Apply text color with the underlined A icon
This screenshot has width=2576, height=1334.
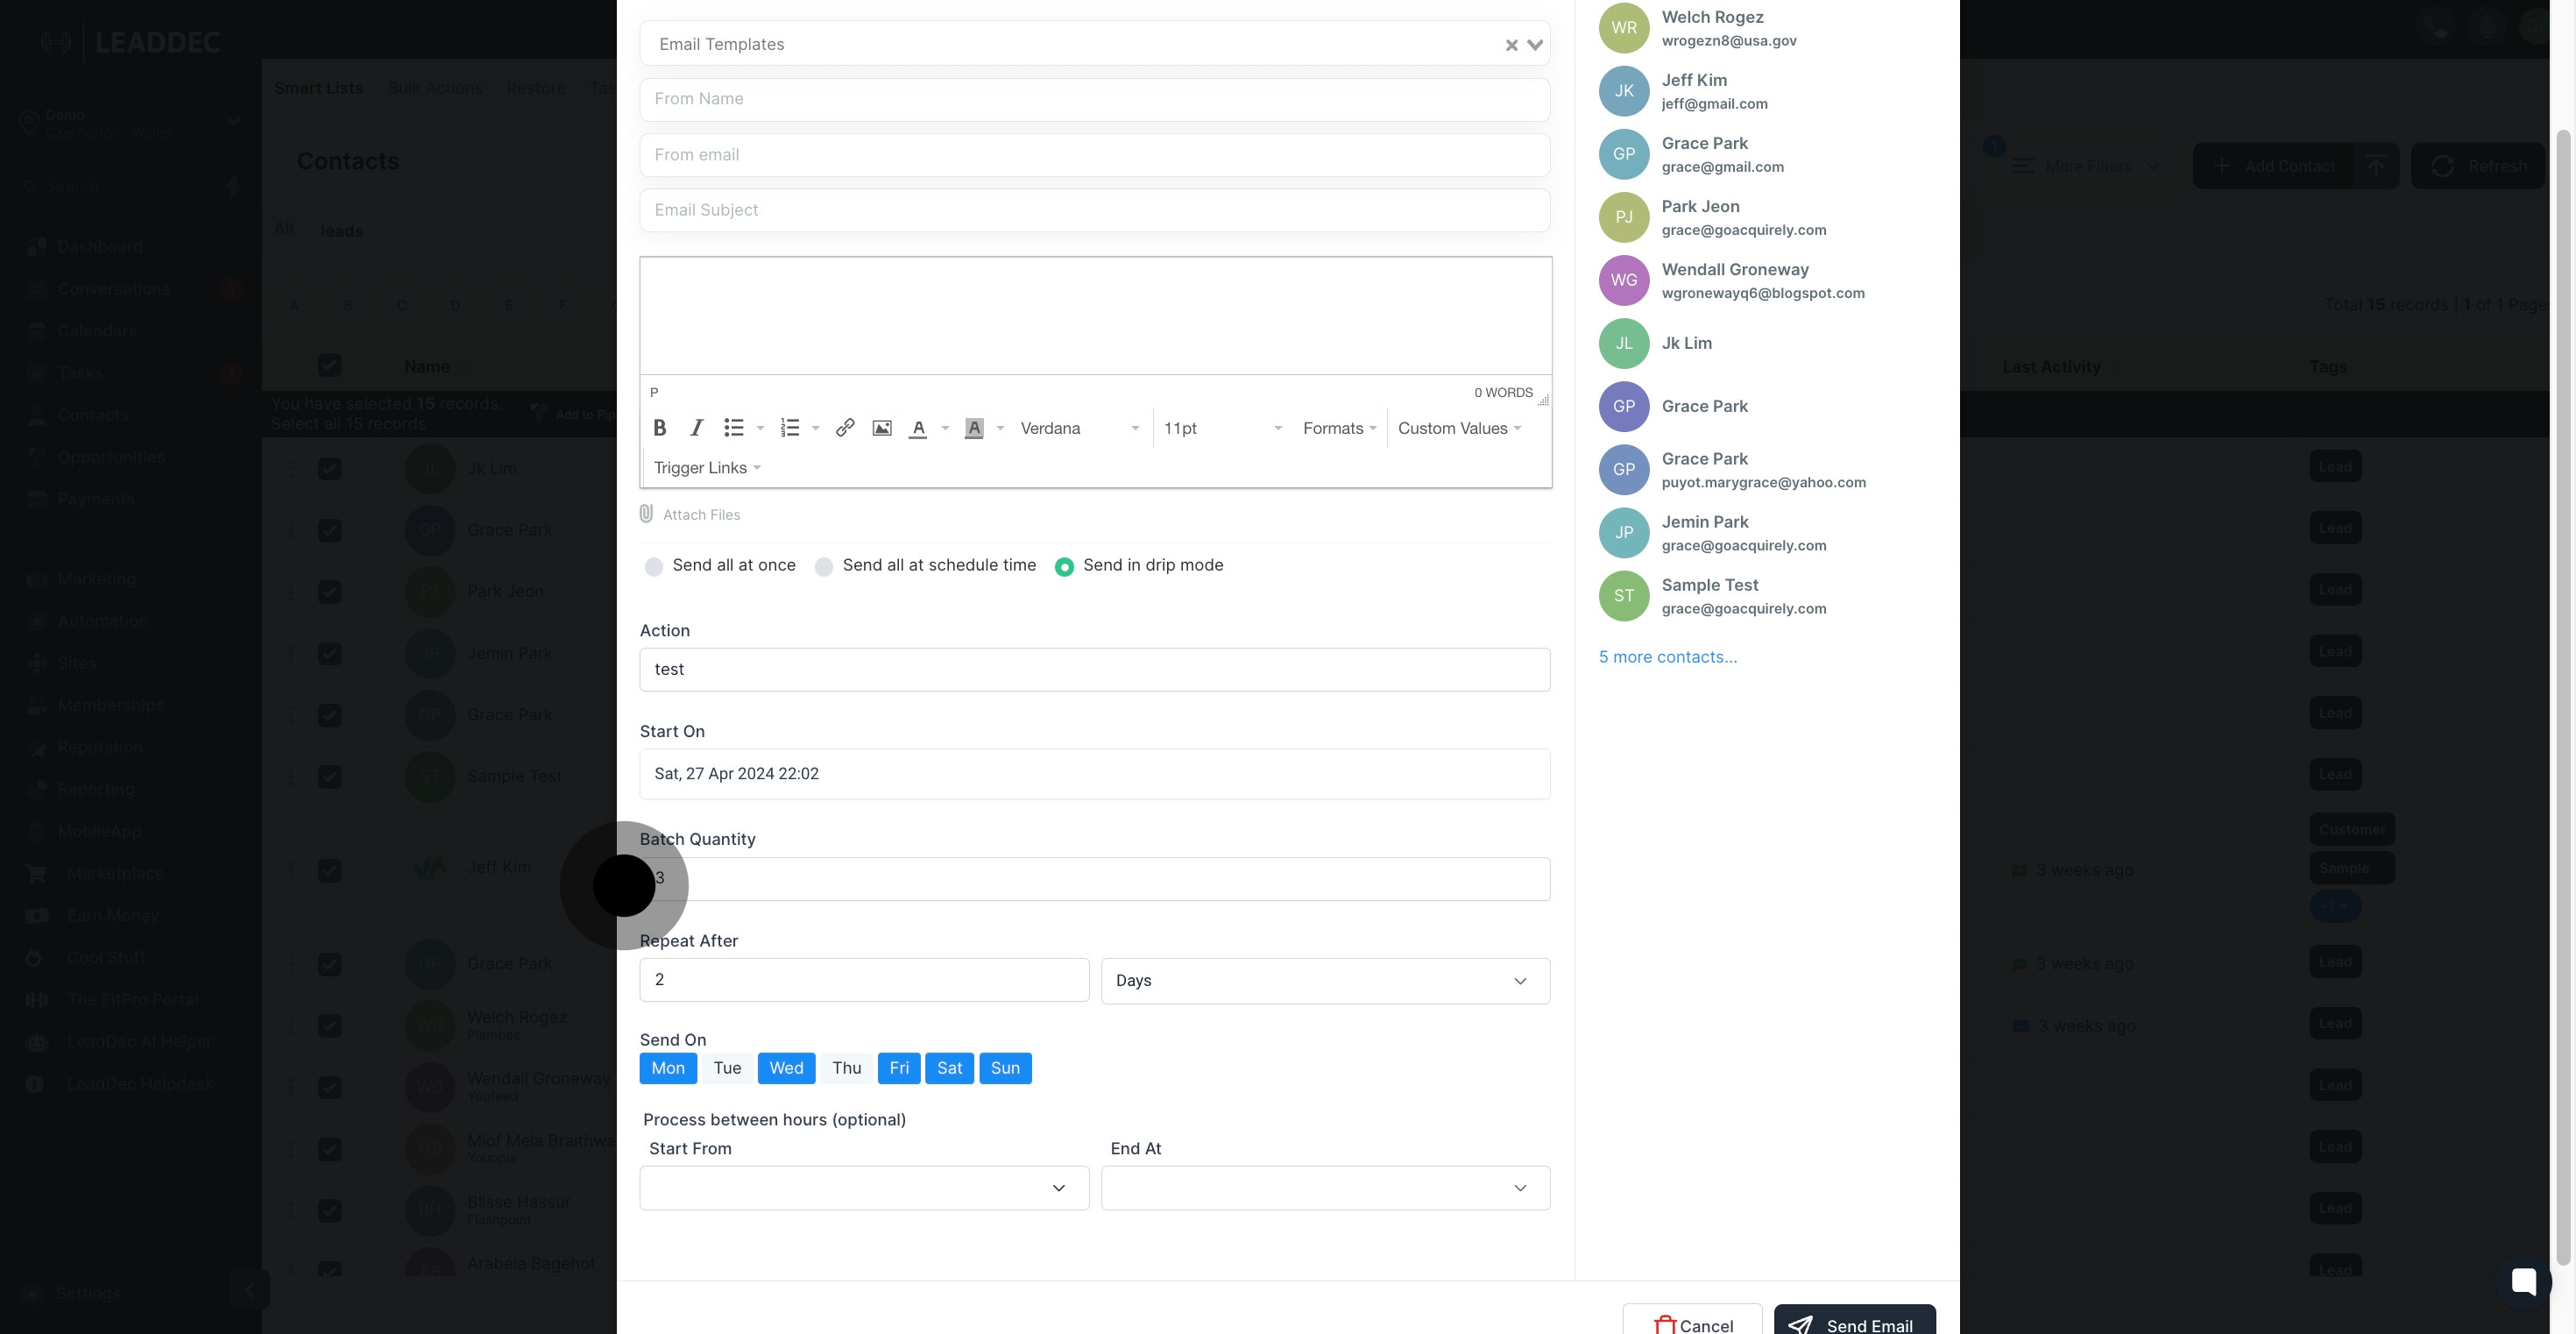(918, 428)
